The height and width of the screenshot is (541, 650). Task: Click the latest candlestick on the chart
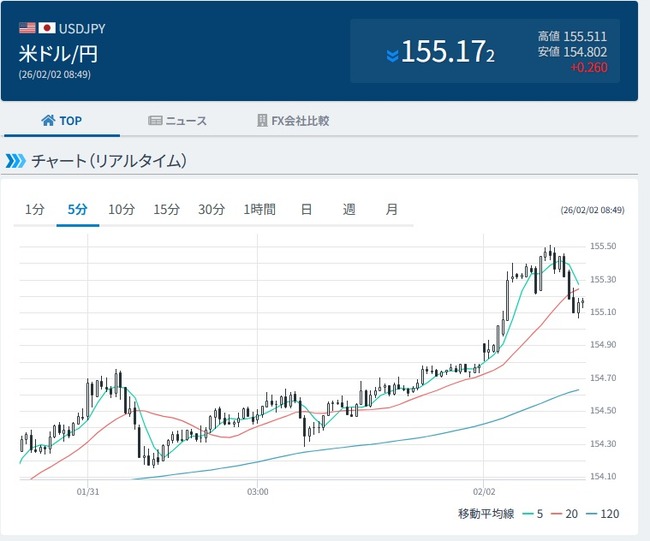coord(581,304)
